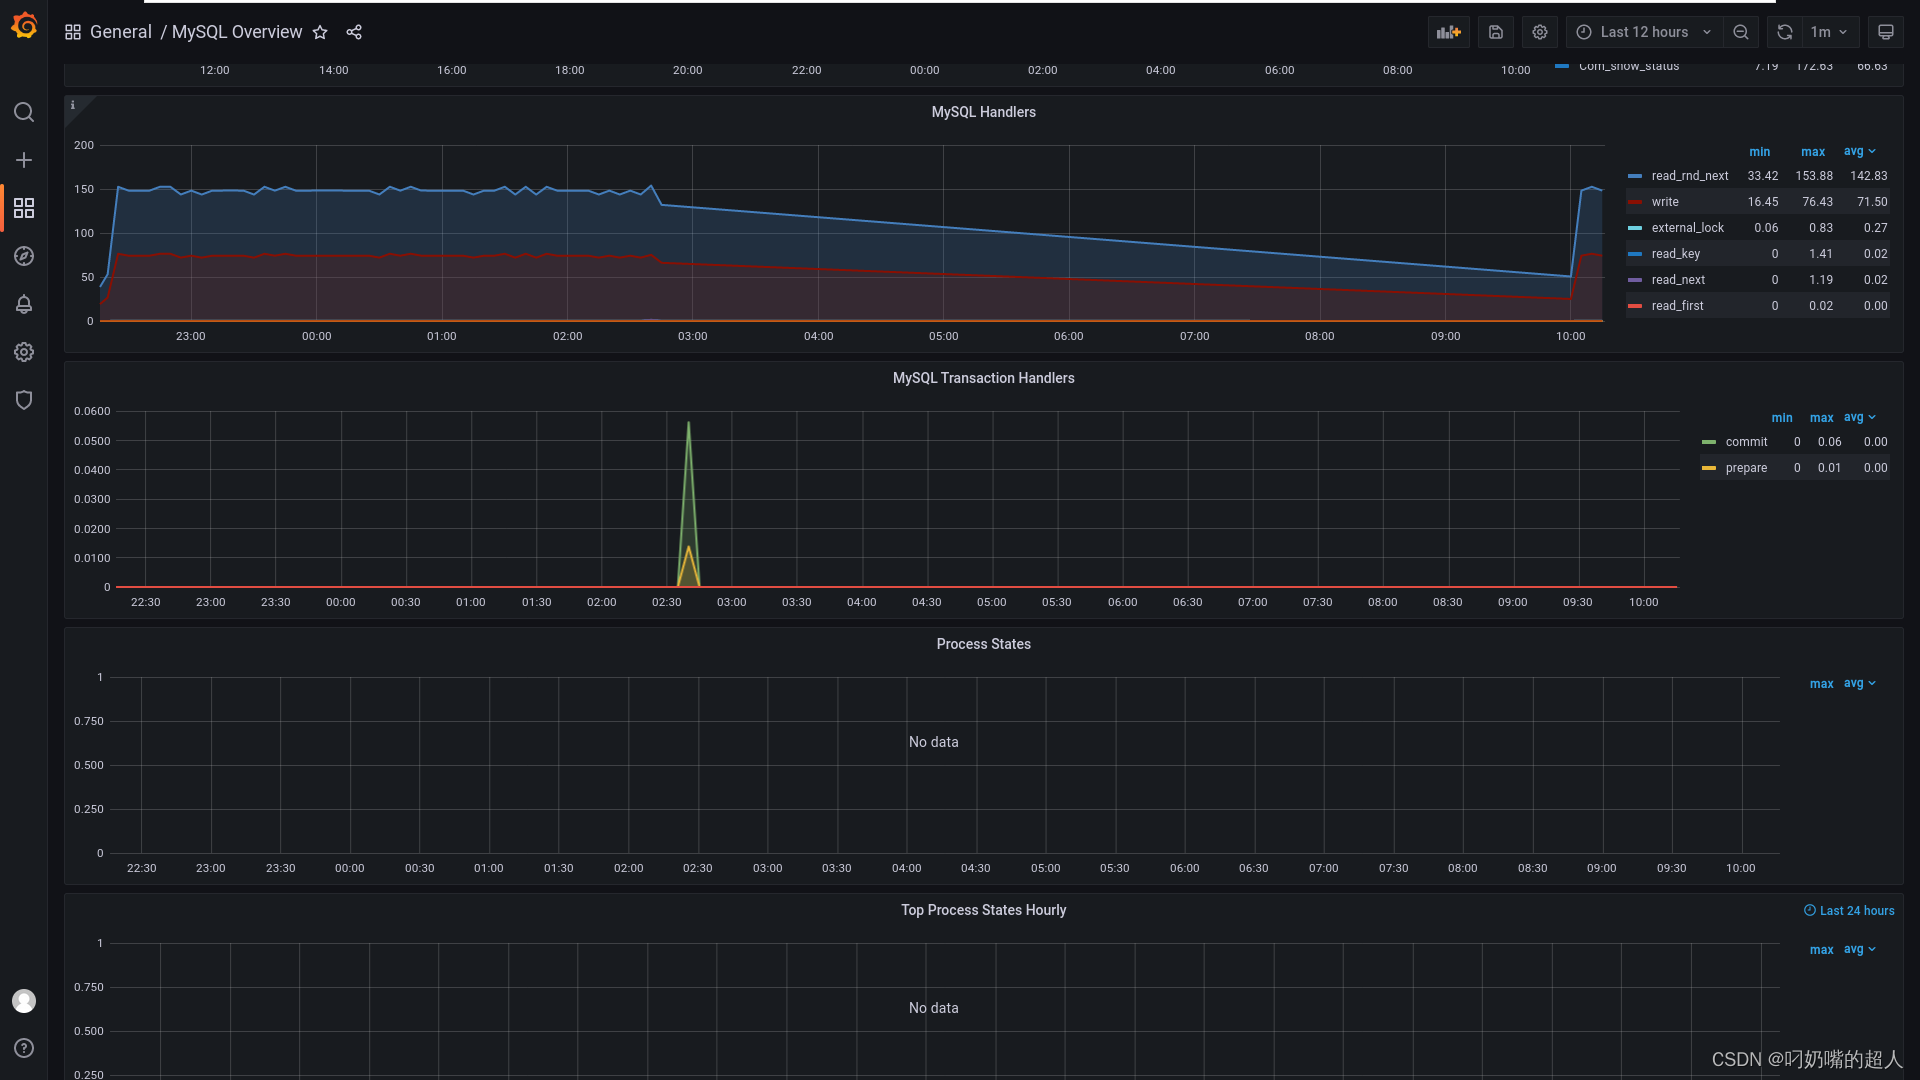The height and width of the screenshot is (1080, 1920).
Task: Cycle view mode with monitor icon
Action: pyautogui.click(x=1886, y=32)
